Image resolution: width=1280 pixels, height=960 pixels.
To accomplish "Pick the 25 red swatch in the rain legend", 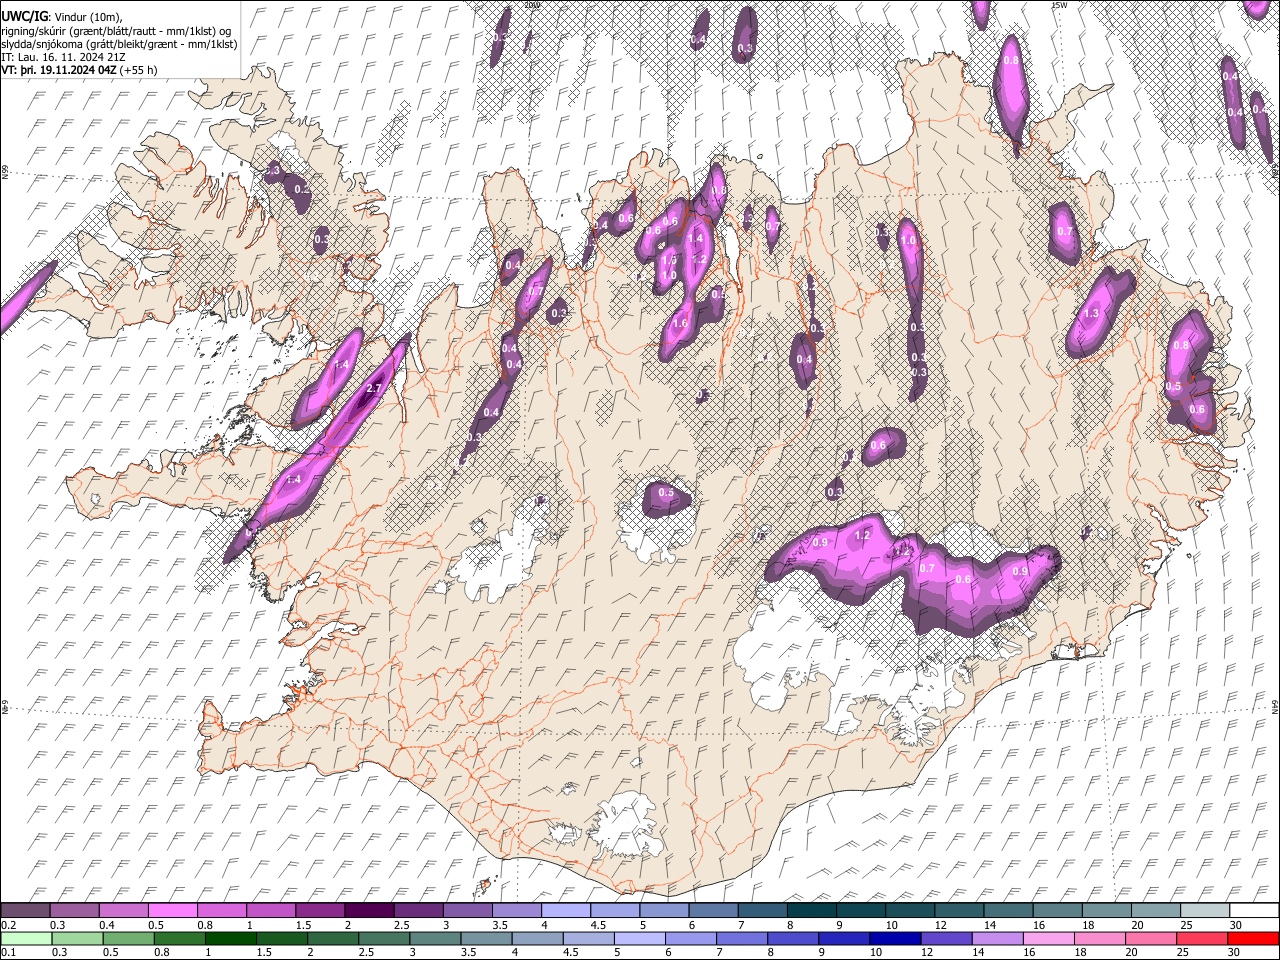I will click(1203, 938).
